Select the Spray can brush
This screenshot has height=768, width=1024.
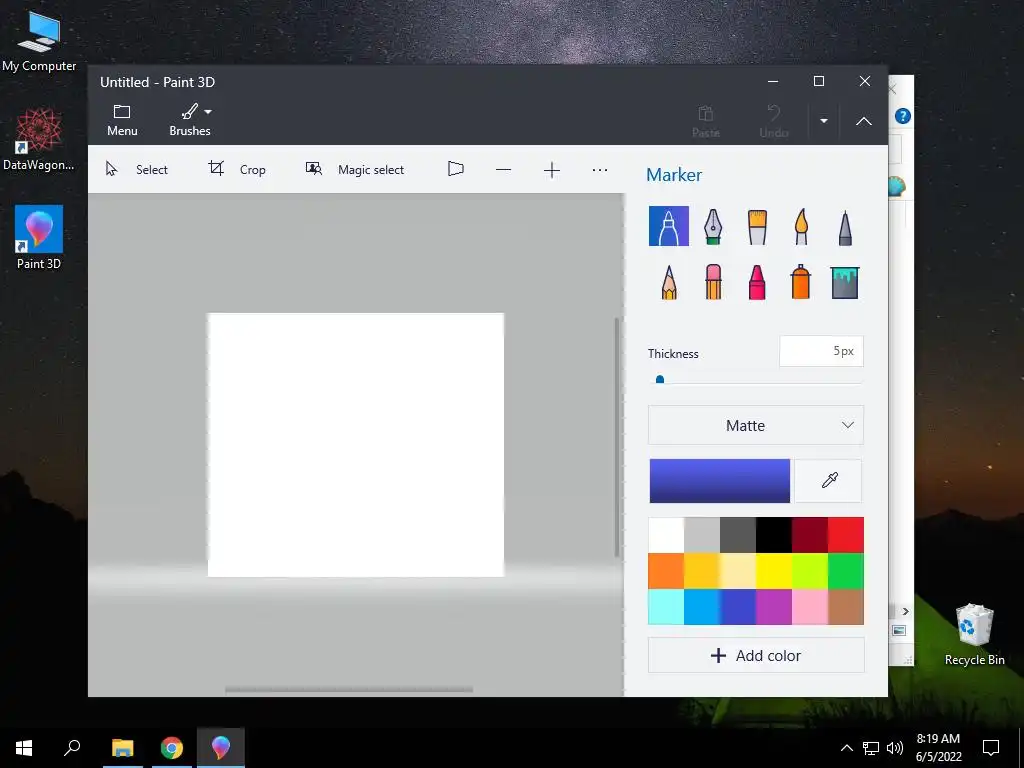click(801, 281)
